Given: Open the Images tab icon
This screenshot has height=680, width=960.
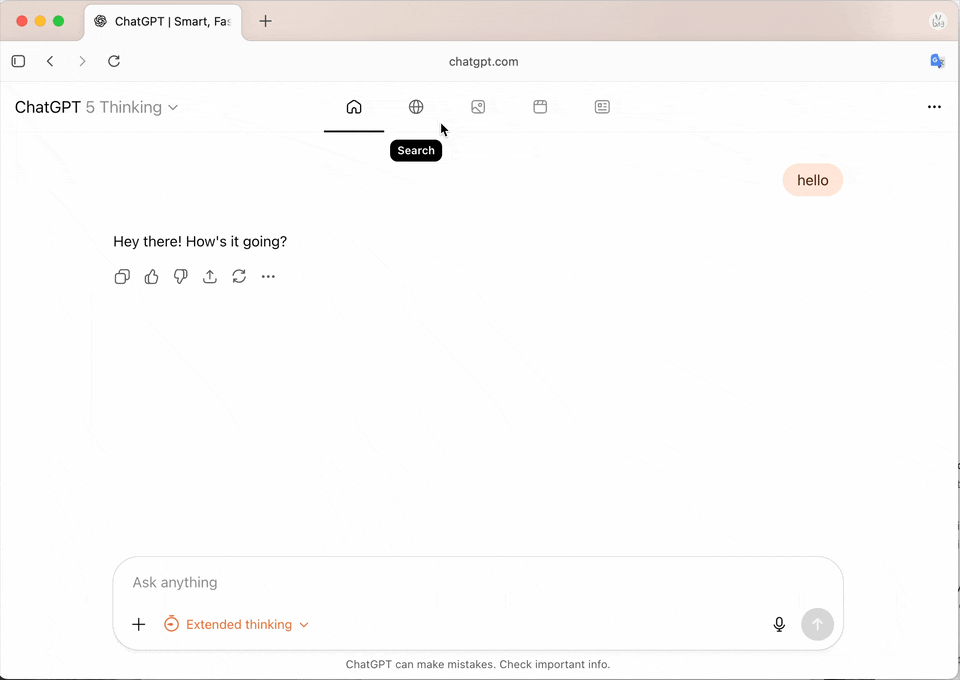Looking at the screenshot, I should pos(478,107).
